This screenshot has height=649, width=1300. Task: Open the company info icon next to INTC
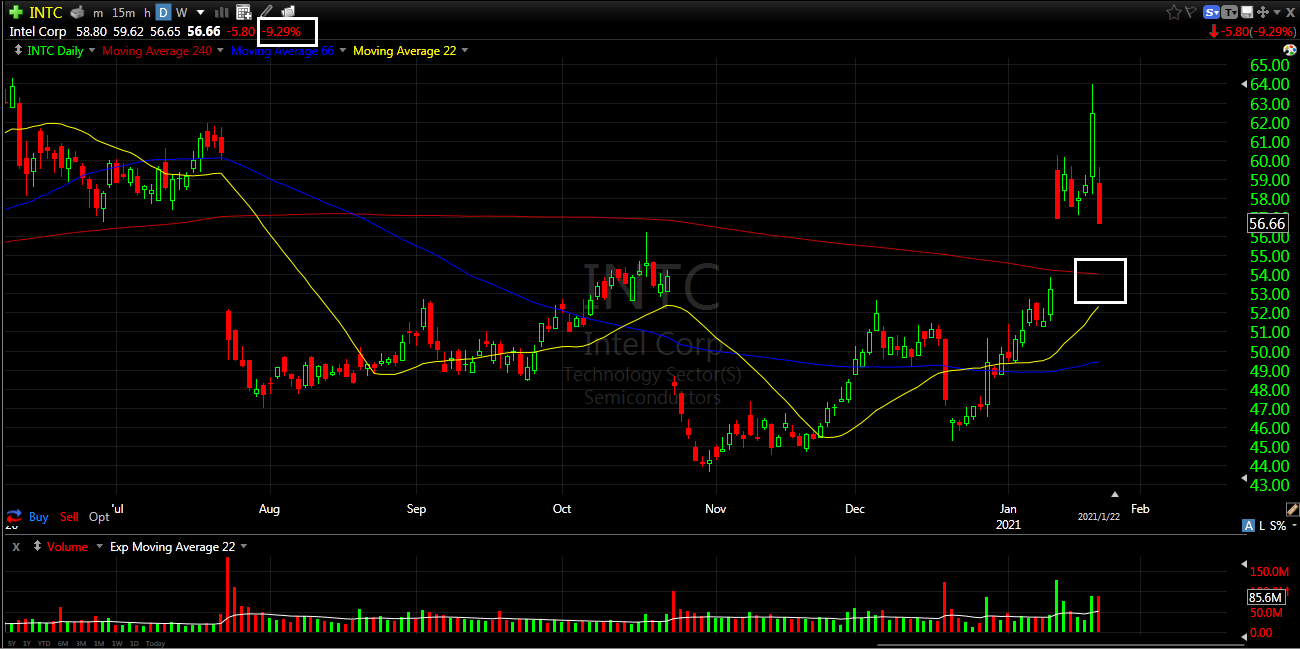[77, 13]
